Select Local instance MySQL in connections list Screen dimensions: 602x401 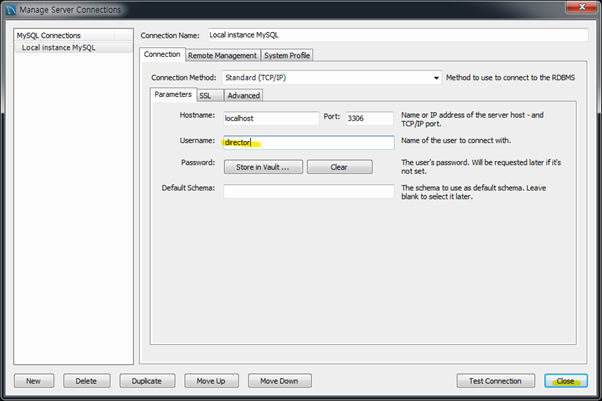(73, 48)
